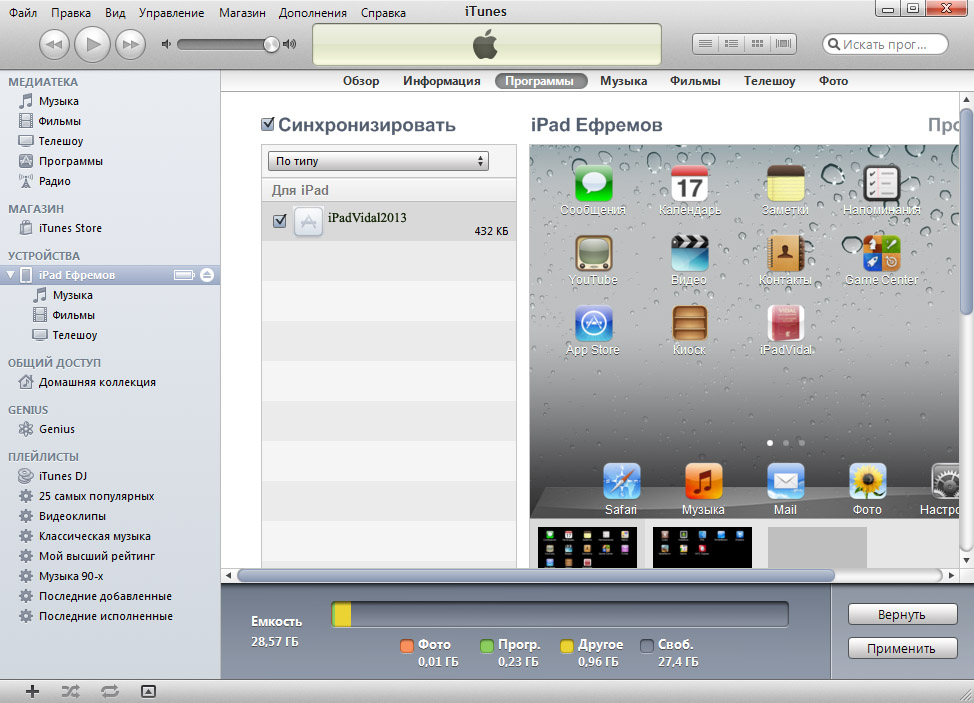This screenshot has height=703, width=974.
Task: Click the Mail dock icon
Action: click(786, 481)
